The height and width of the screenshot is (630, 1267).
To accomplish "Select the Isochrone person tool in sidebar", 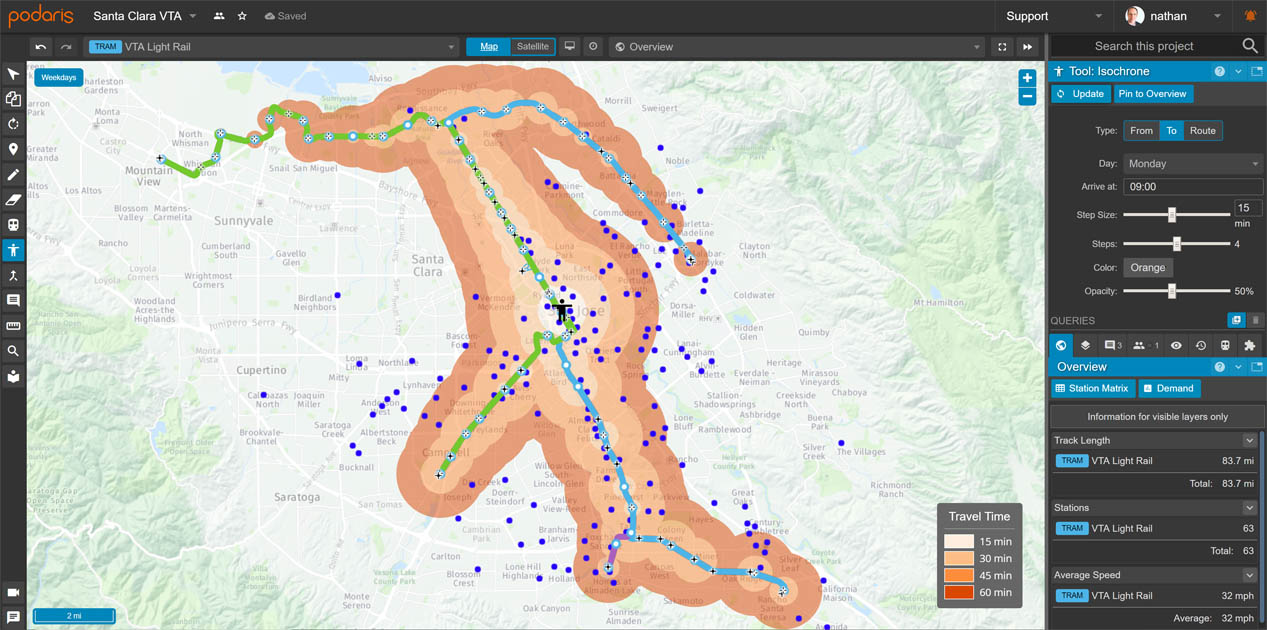I will click(13, 250).
